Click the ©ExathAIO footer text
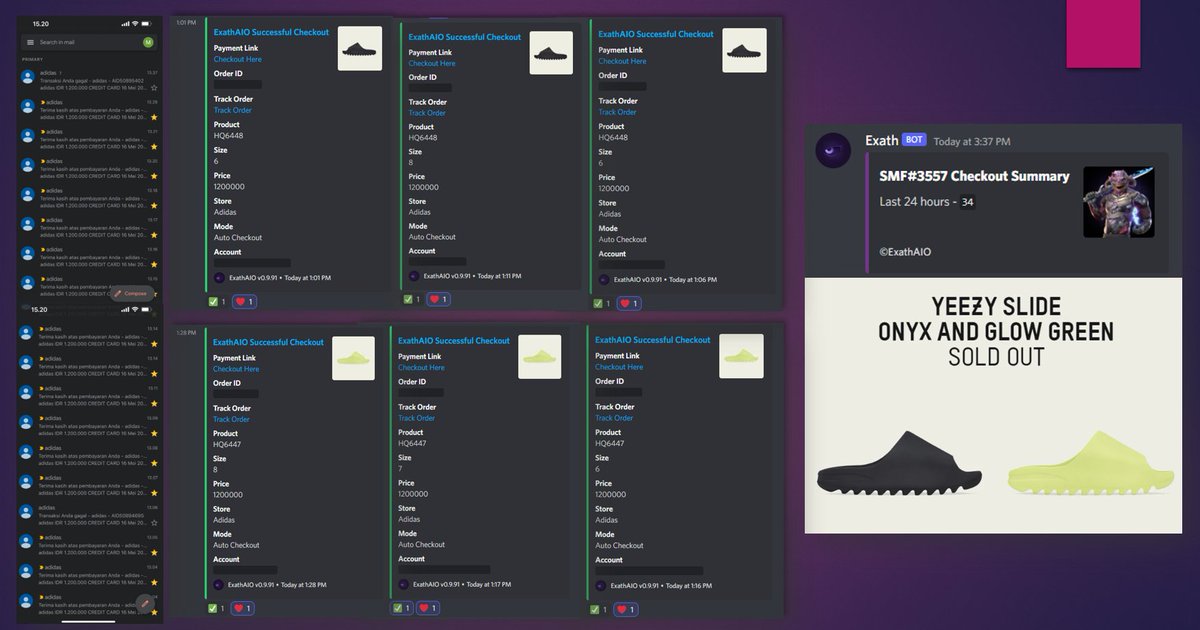Image resolution: width=1200 pixels, height=630 pixels. coord(905,252)
